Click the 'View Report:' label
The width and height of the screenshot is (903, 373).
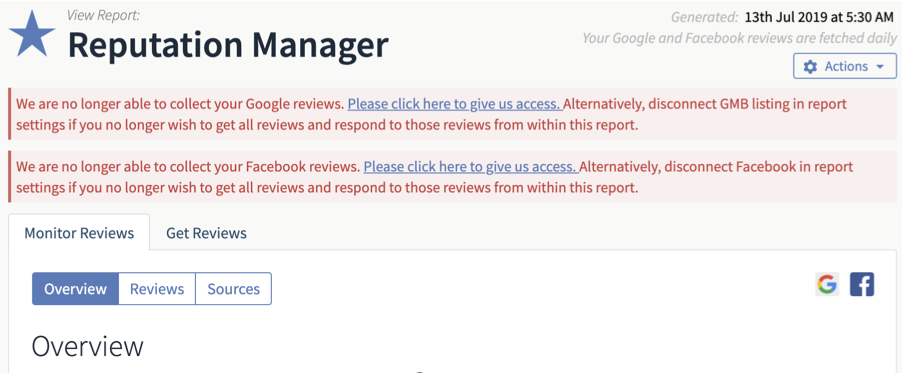pyautogui.click(x=104, y=16)
